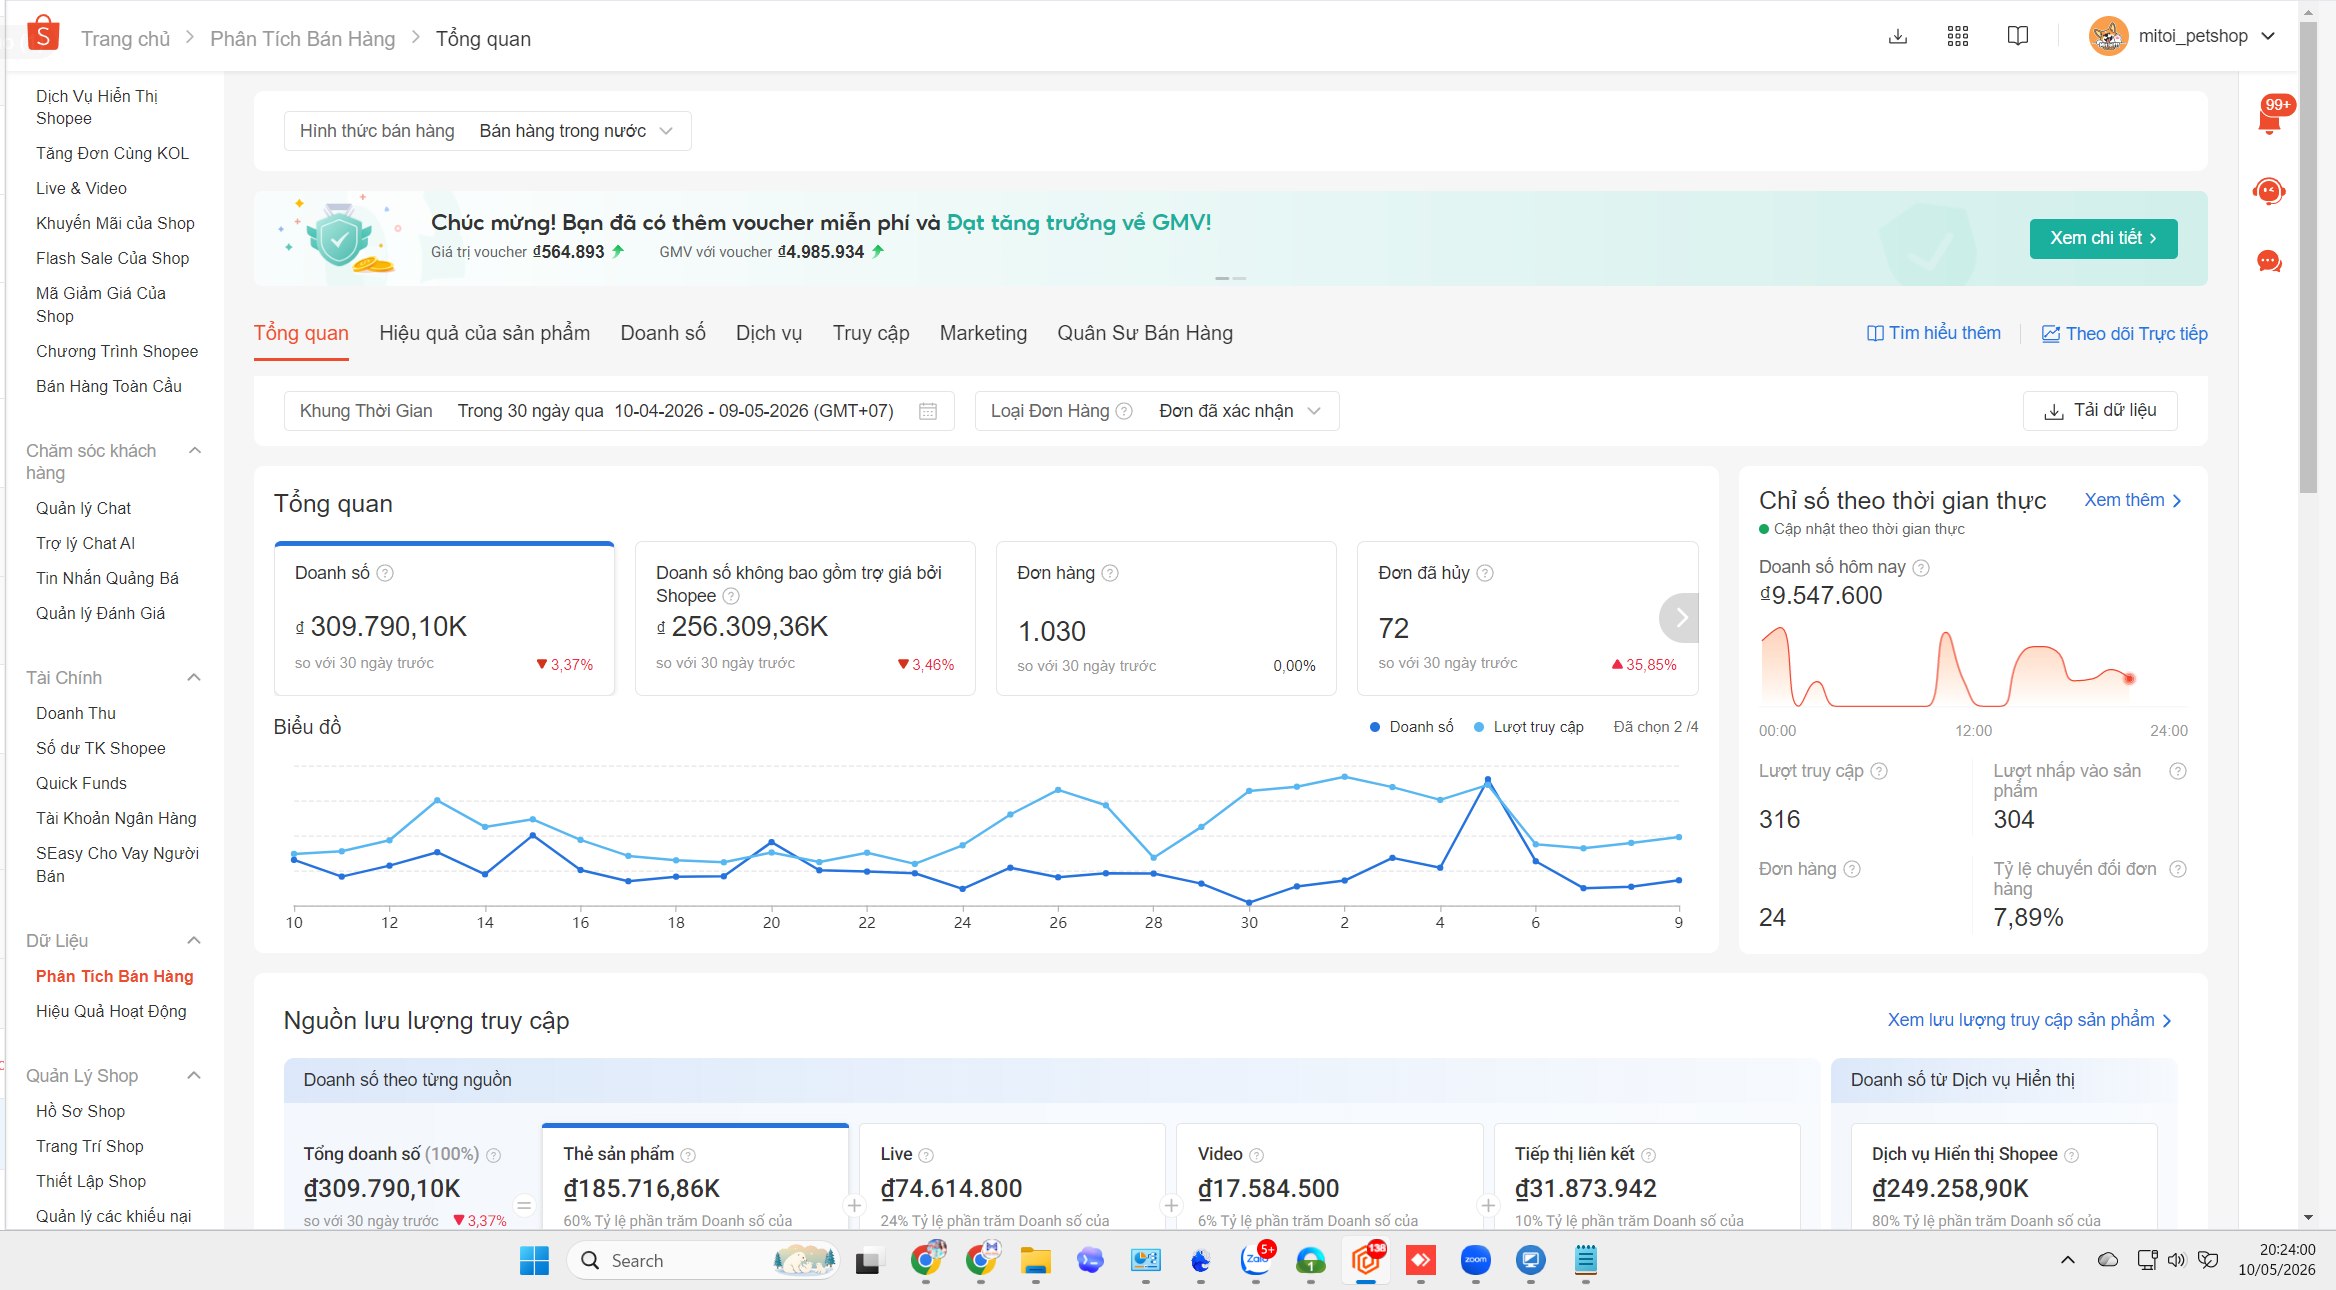Click the help icon beside Lượt nhấp vào sản phẩm
The height and width of the screenshot is (1290, 2336).
click(2178, 771)
